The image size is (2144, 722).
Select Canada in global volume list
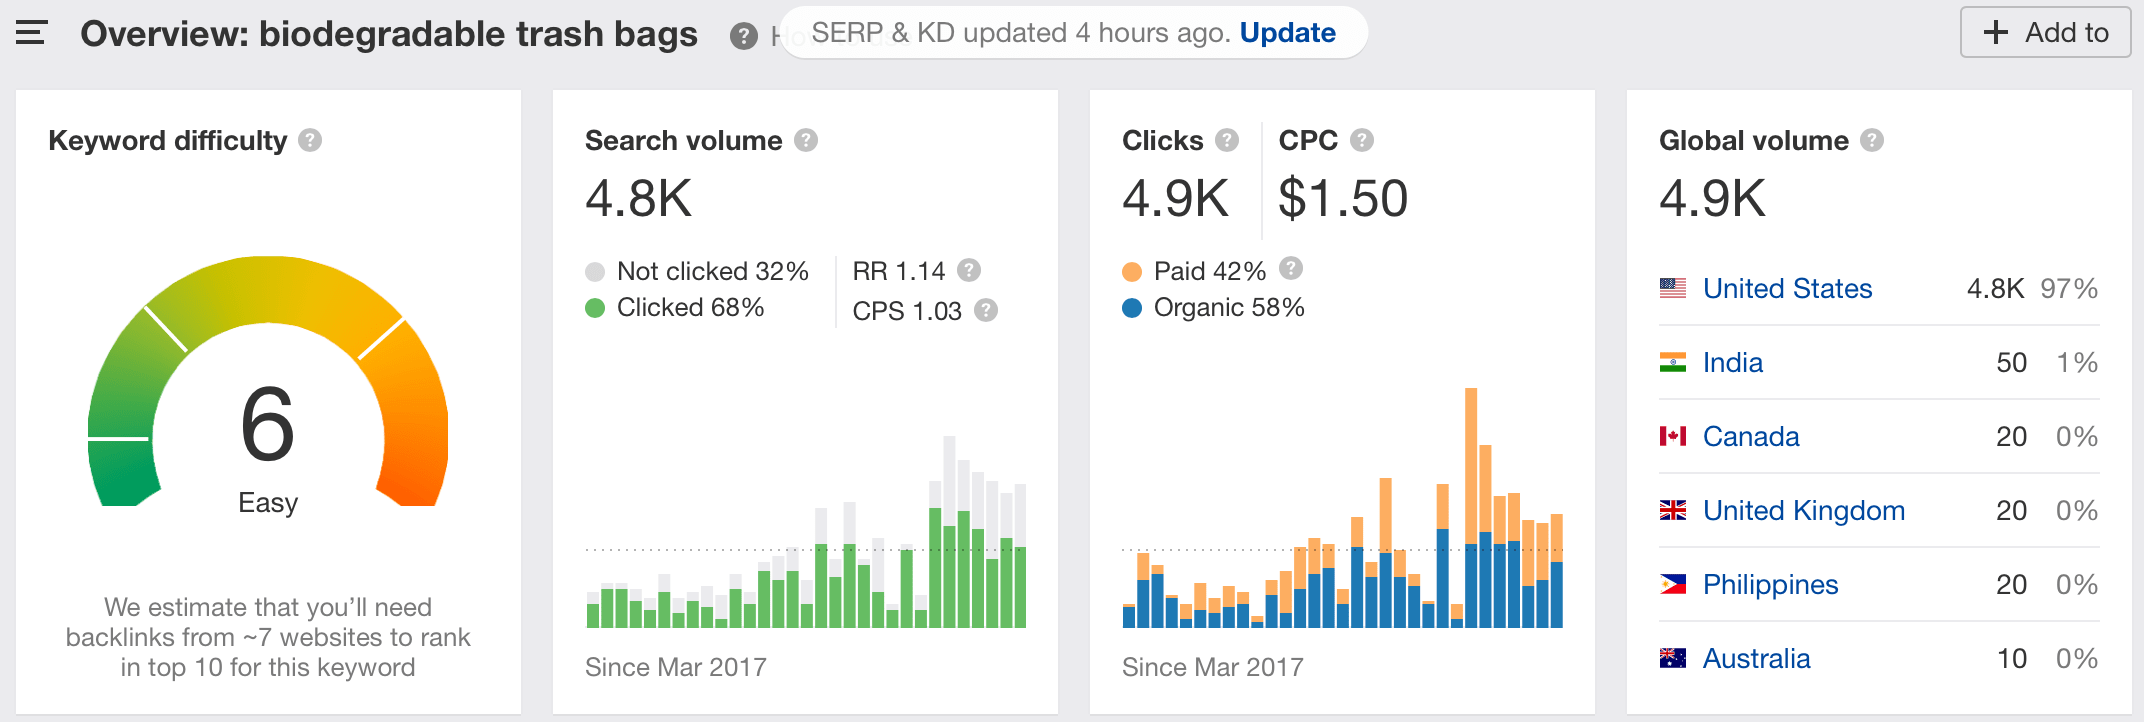pyautogui.click(x=1750, y=437)
